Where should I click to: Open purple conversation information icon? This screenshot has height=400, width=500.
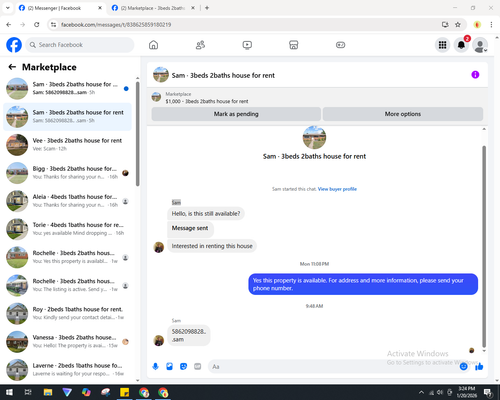click(475, 75)
